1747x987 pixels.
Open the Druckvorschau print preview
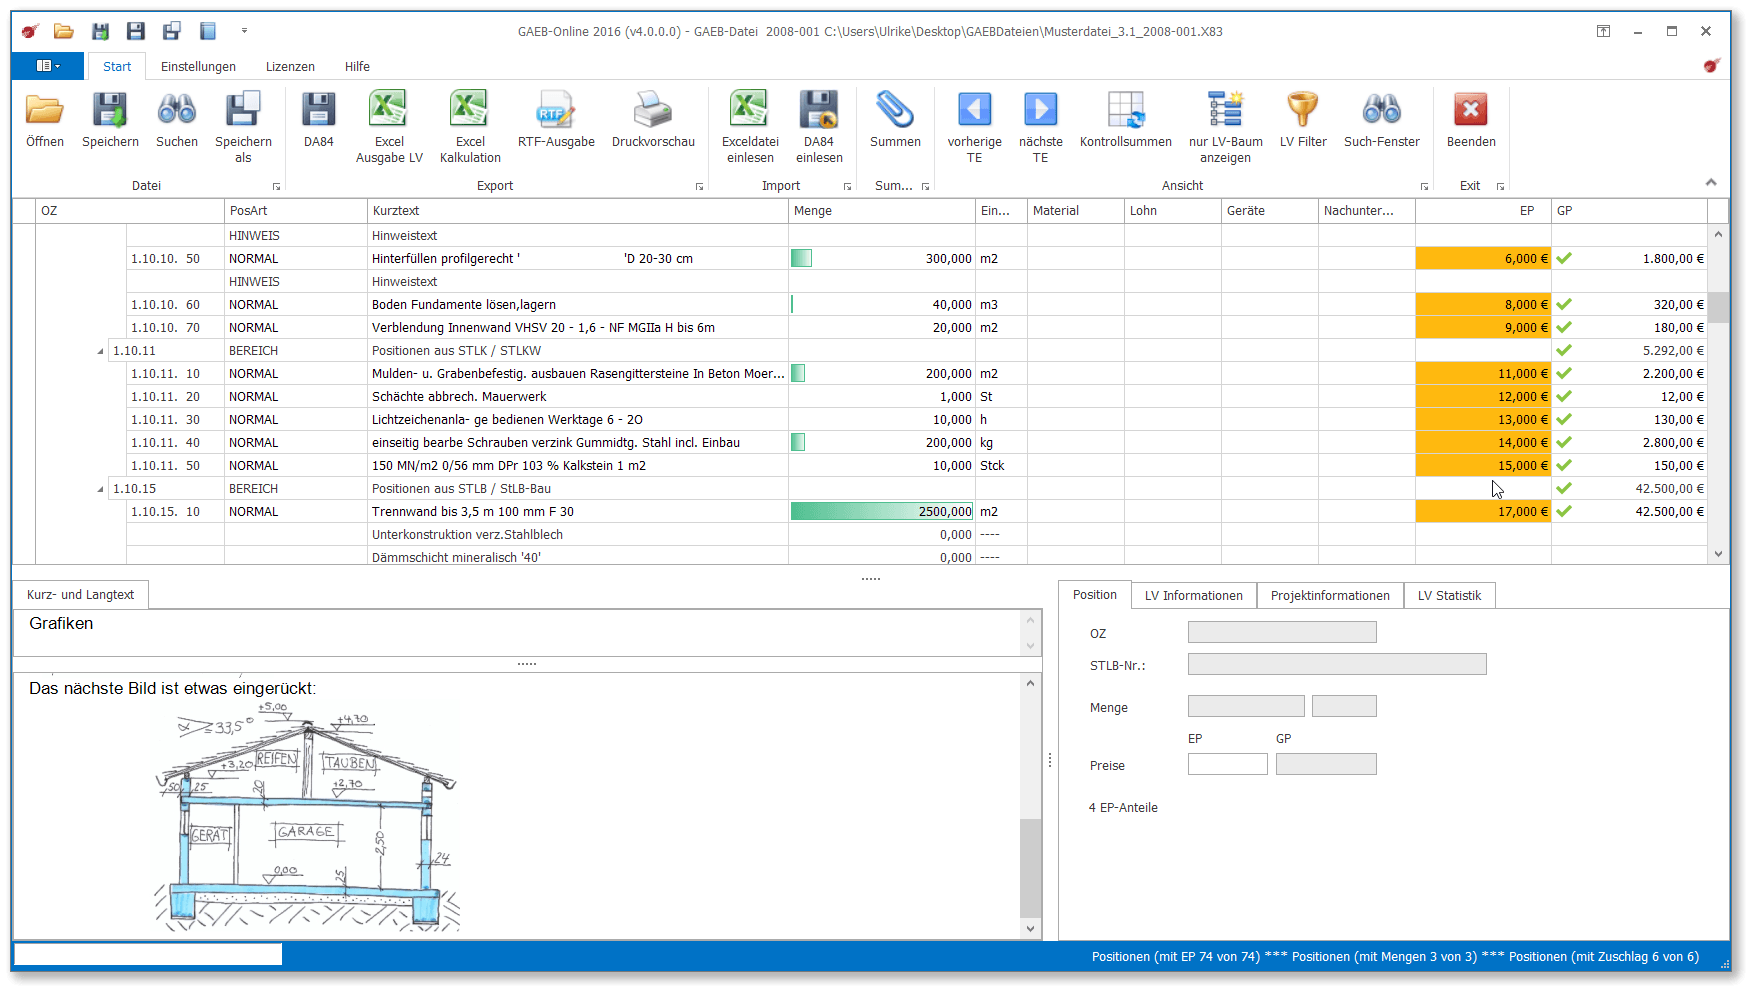652,111
